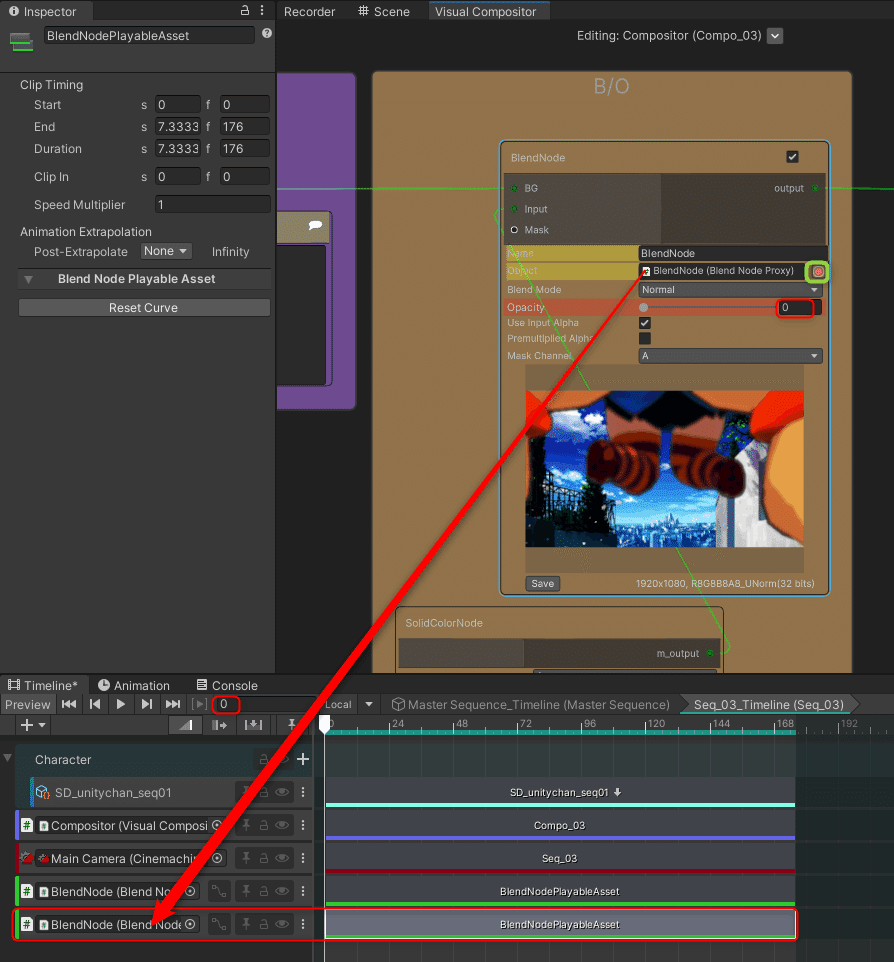The width and height of the screenshot is (894, 962).
Task: Click the Speed Multiplier field
Action: tap(212, 204)
